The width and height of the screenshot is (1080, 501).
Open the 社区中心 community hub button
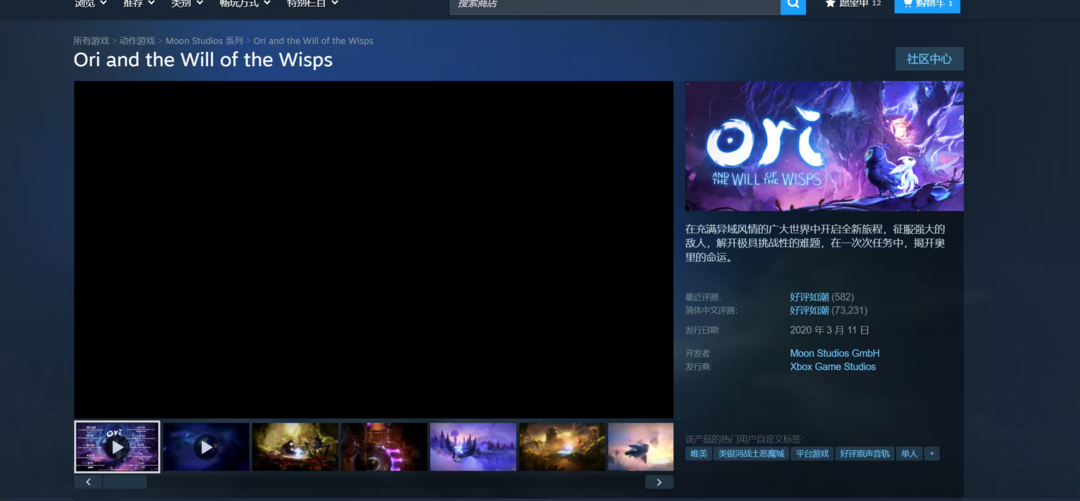click(929, 59)
